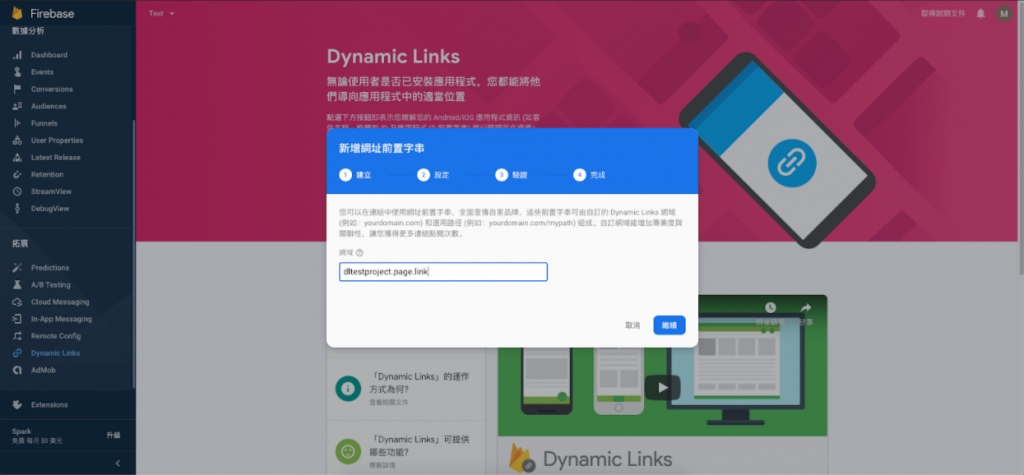Click the Cloud Messaging icon
The height and width of the screenshot is (475, 1024).
(18, 302)
